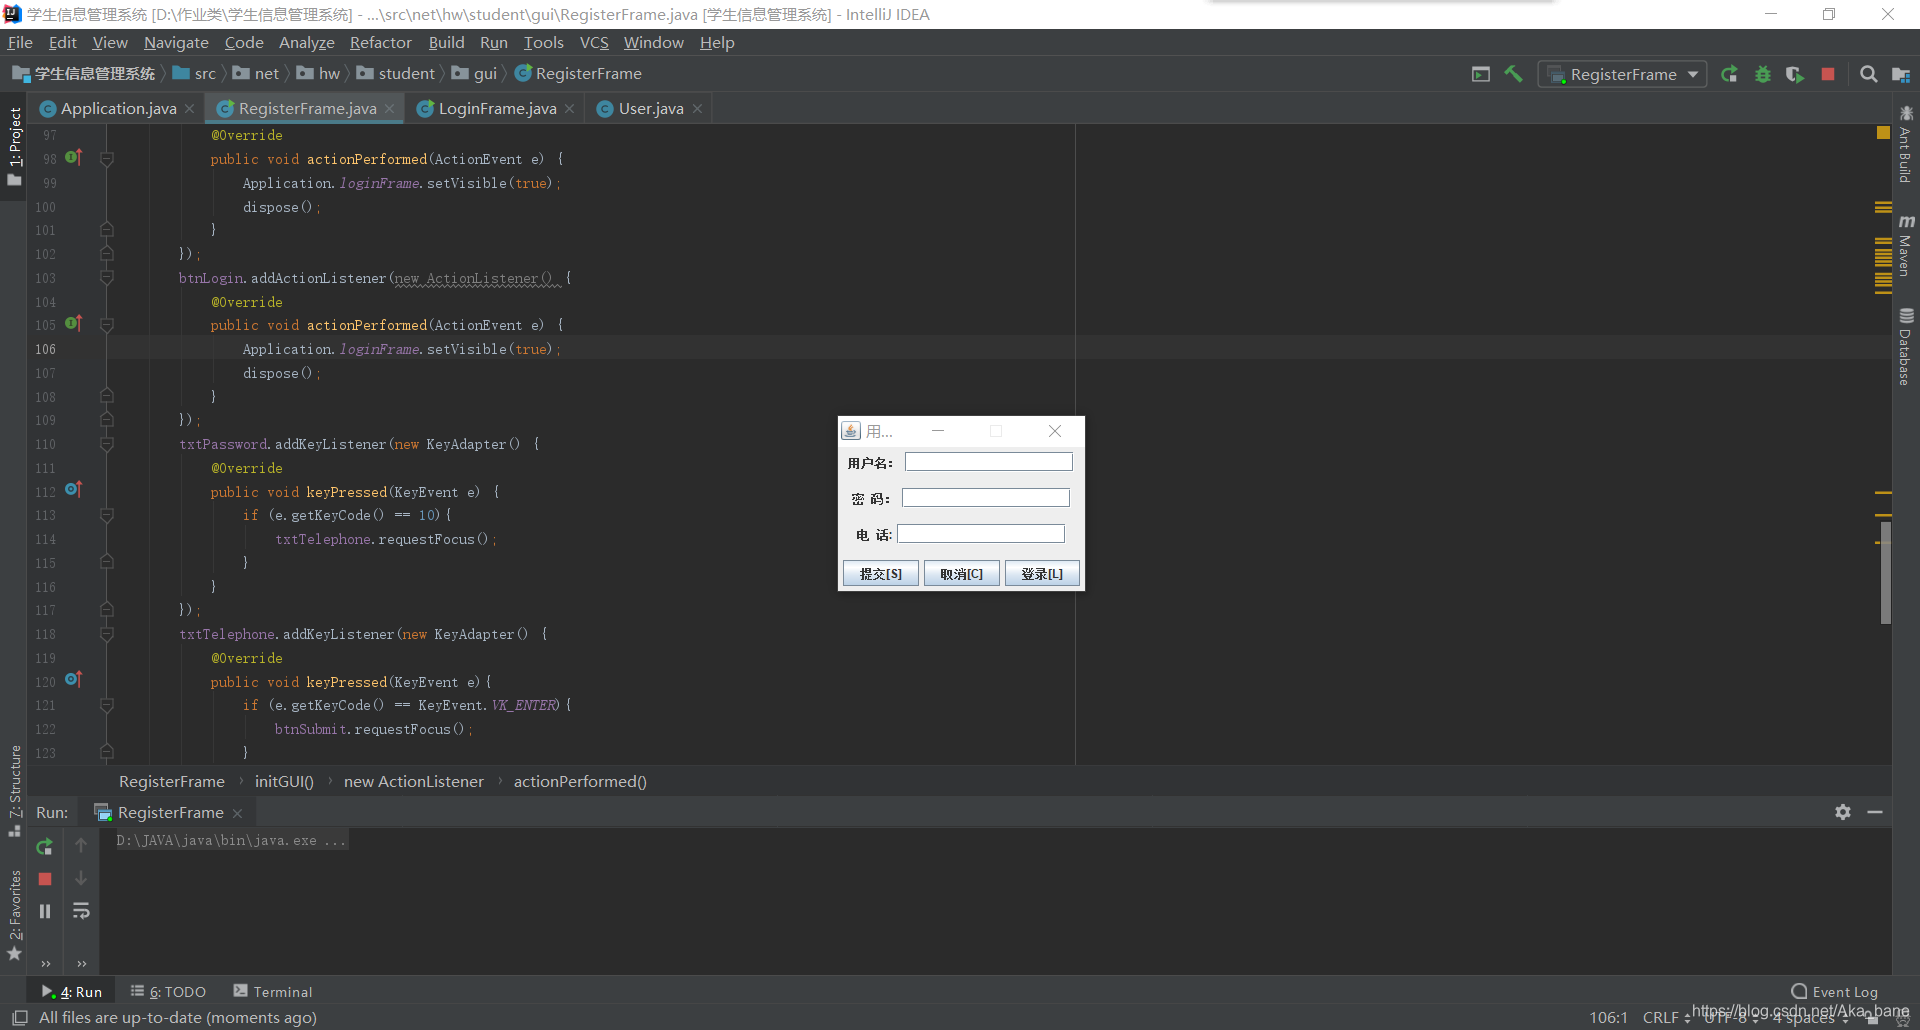Click initGUI() in editor breadcrumb
The height and width of the screenshot is (1030, 1920).
(x=284, y=781)
